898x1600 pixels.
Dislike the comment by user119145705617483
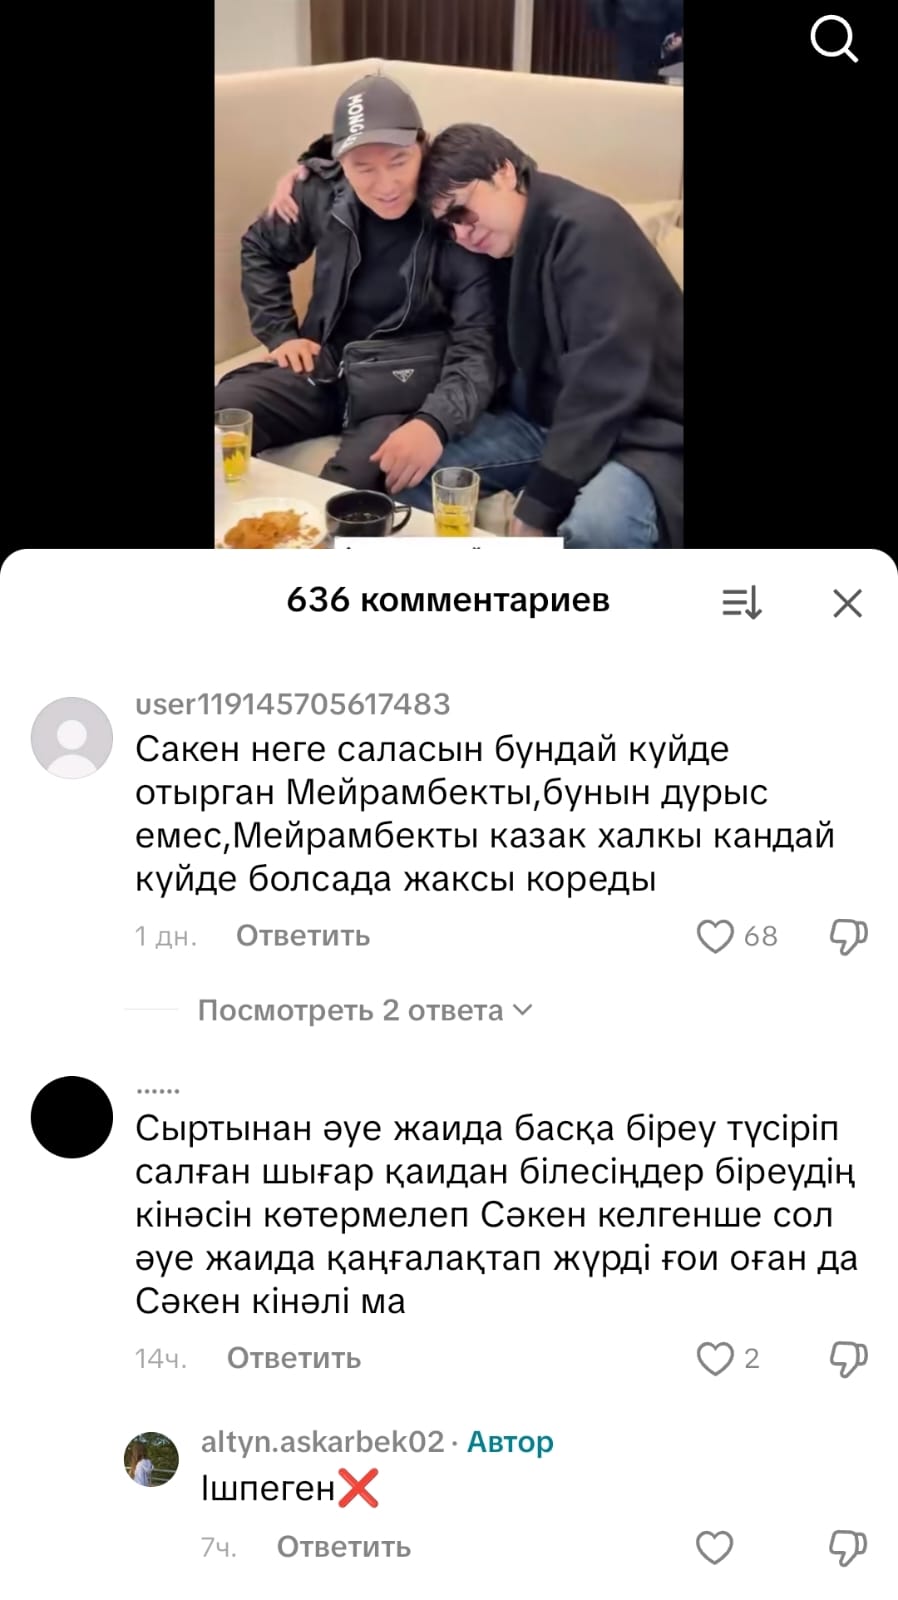pos(848,936)
